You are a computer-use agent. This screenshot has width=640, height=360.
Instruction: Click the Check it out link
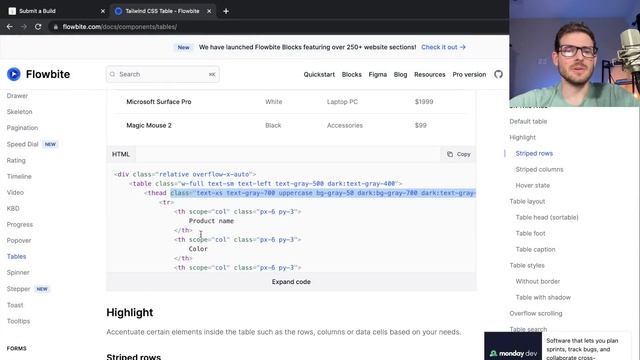click(x=443, y=47)
